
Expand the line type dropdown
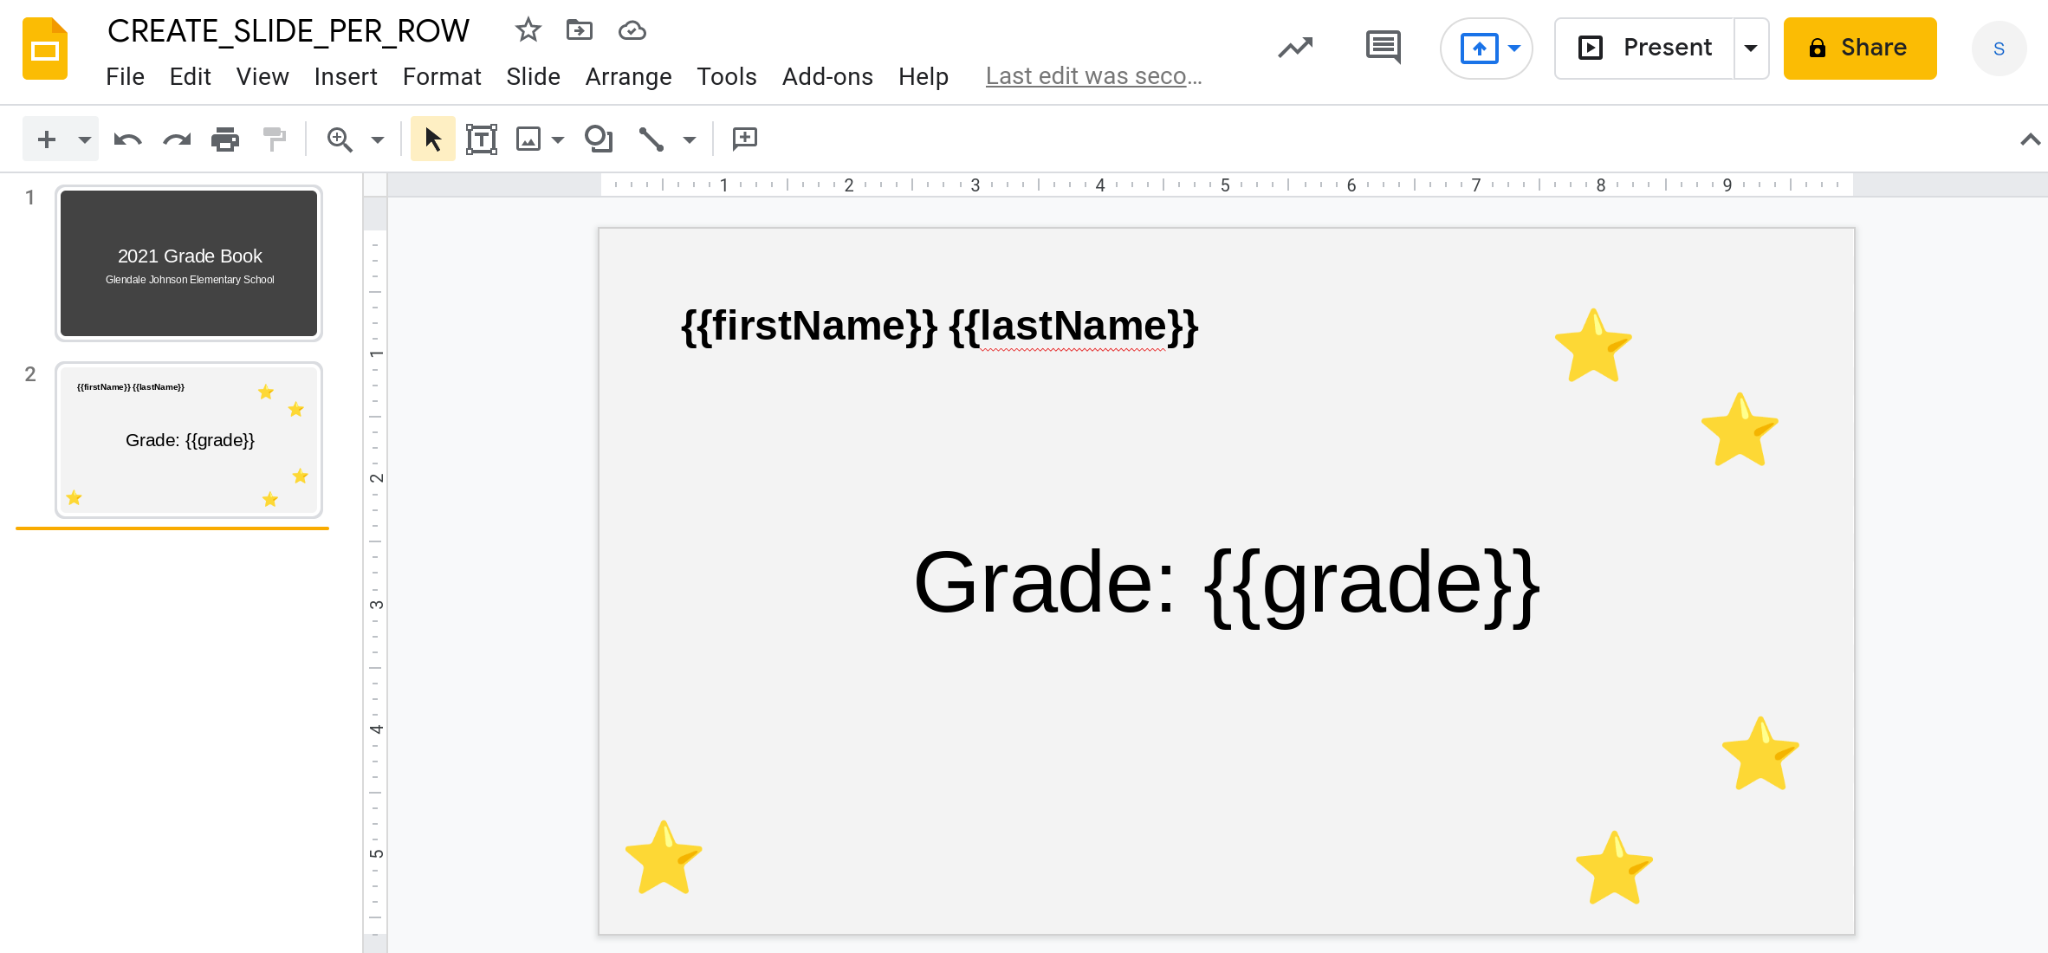click(689, 139)
